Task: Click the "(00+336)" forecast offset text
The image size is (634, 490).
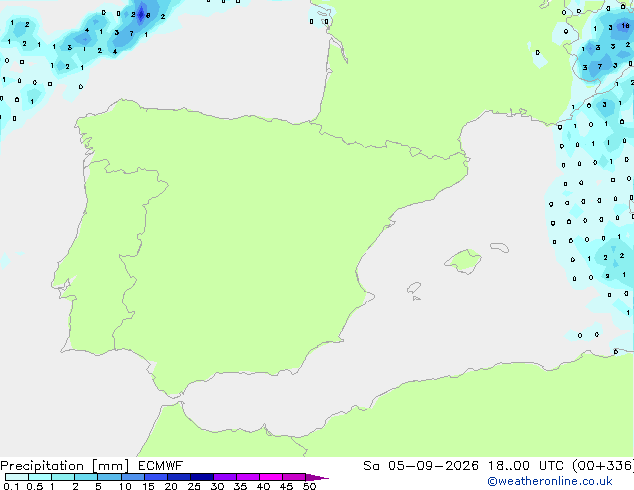Action: 603,466
